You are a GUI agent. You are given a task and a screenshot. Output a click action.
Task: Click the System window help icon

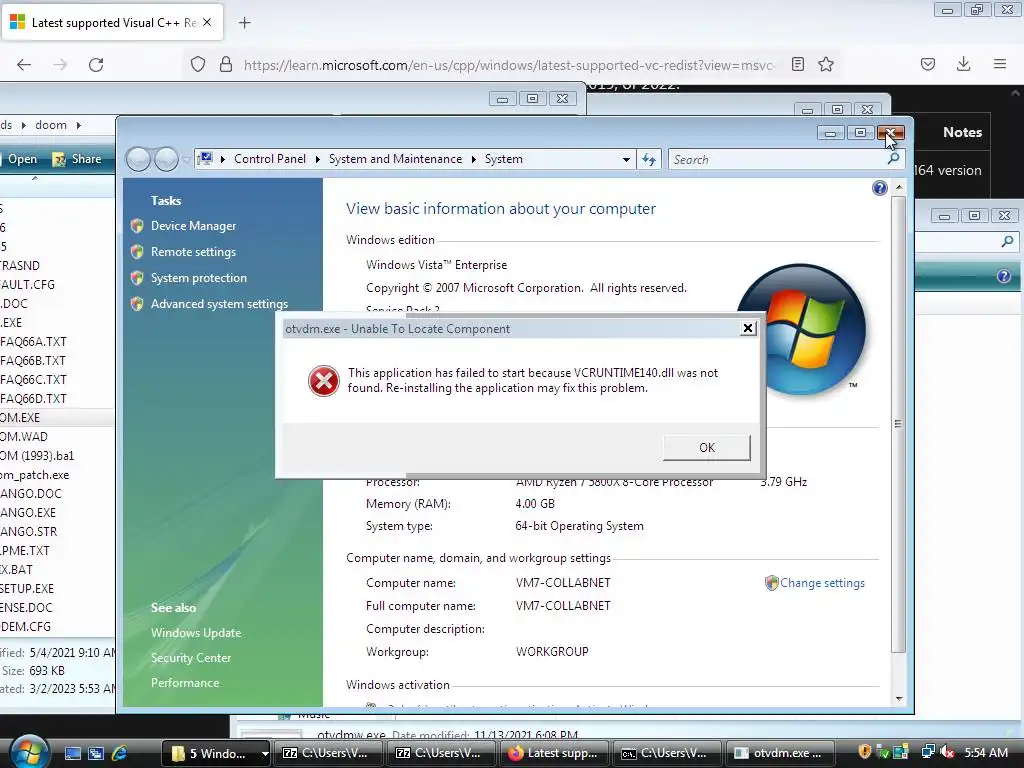click(879, 189)
